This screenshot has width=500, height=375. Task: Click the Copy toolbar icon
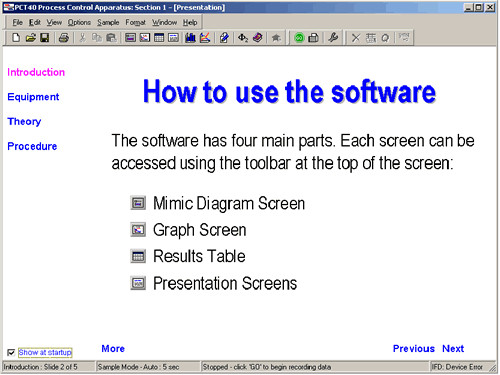point(97,38)
